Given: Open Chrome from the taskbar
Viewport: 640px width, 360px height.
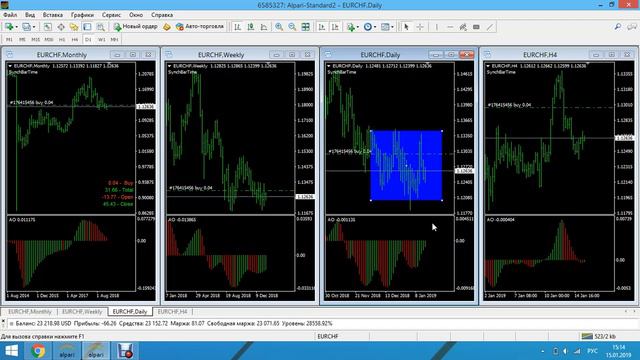Looking at the screenshot, I should point(38,351).
